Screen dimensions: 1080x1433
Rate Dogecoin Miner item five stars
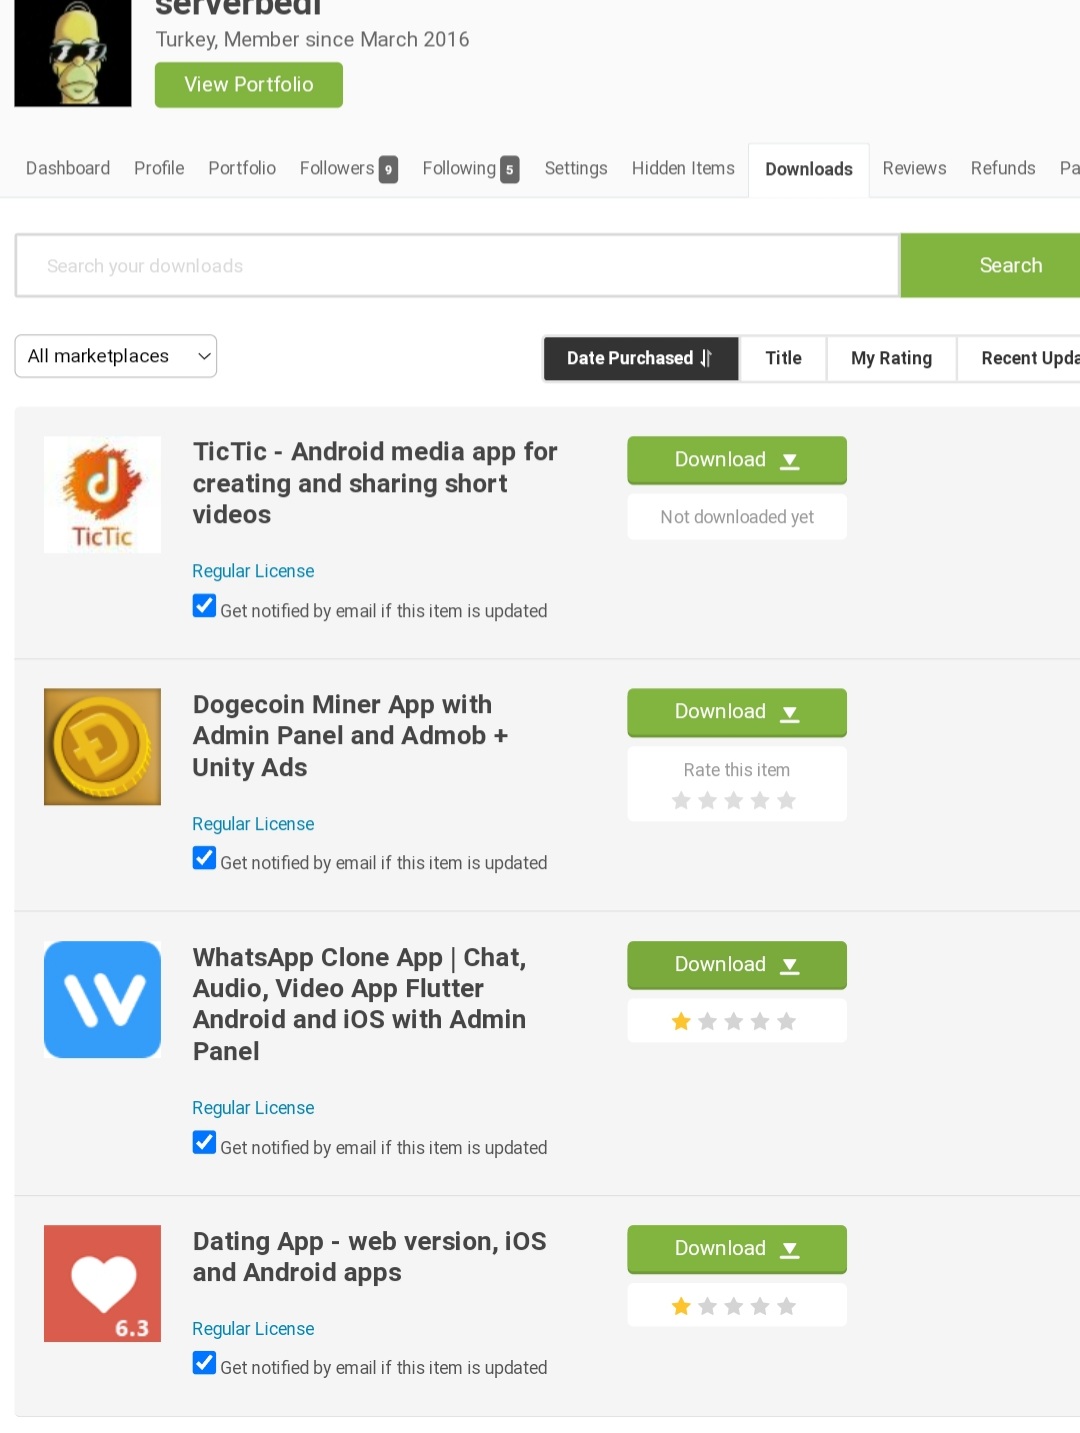(787, 800)
